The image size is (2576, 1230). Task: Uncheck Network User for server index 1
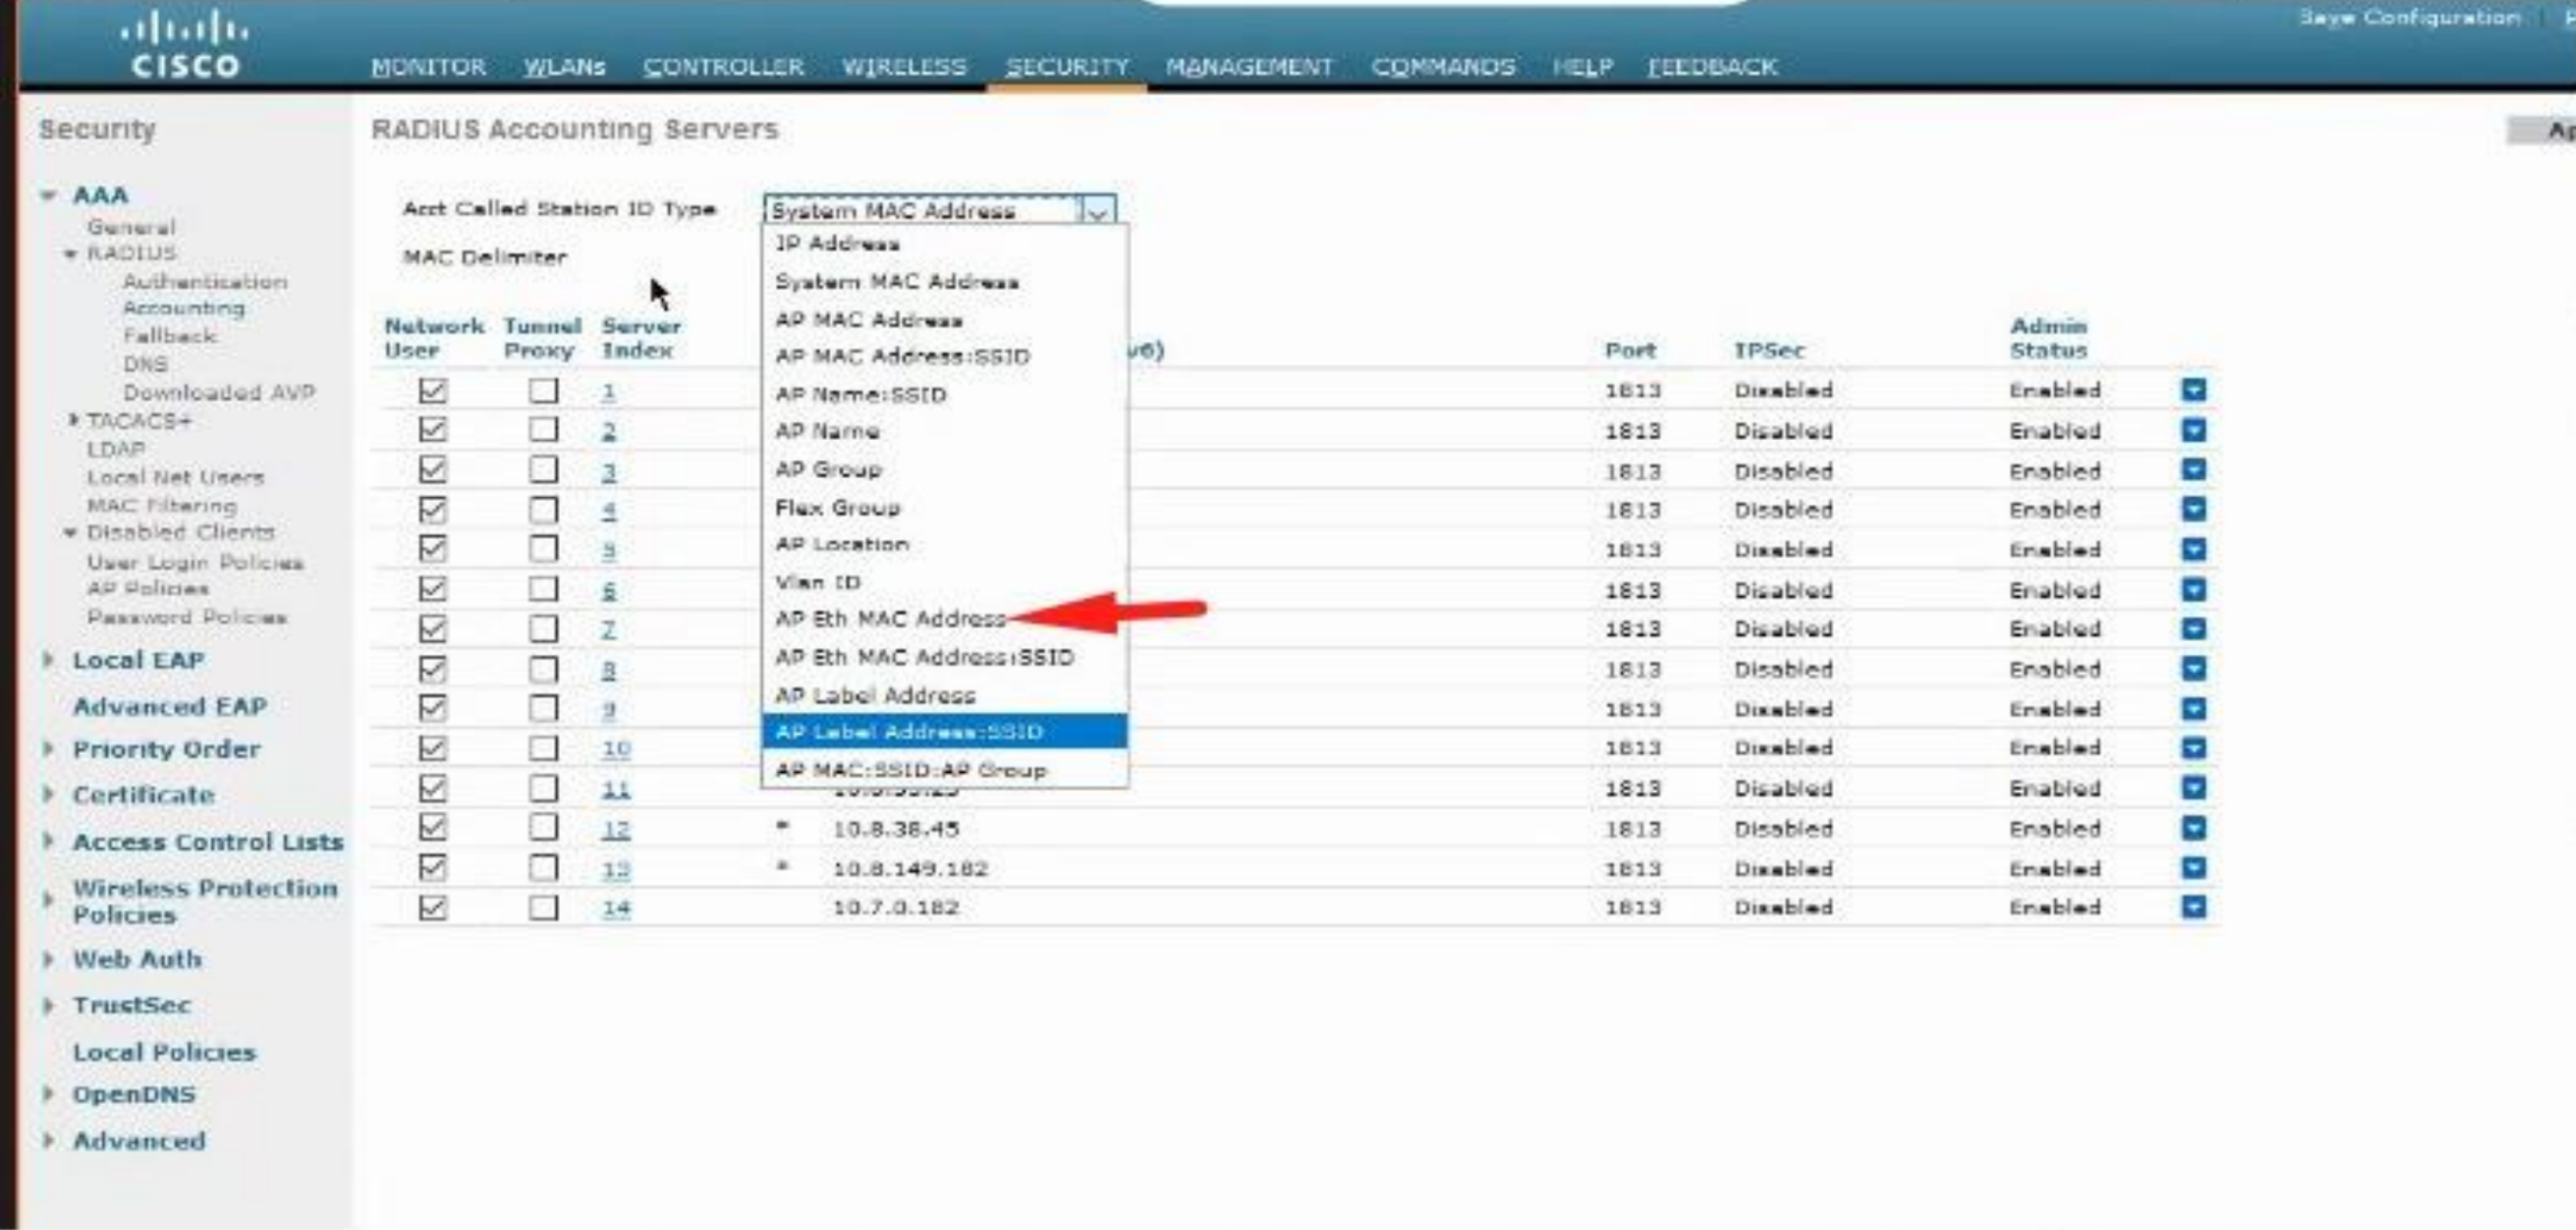click(433, 390)
